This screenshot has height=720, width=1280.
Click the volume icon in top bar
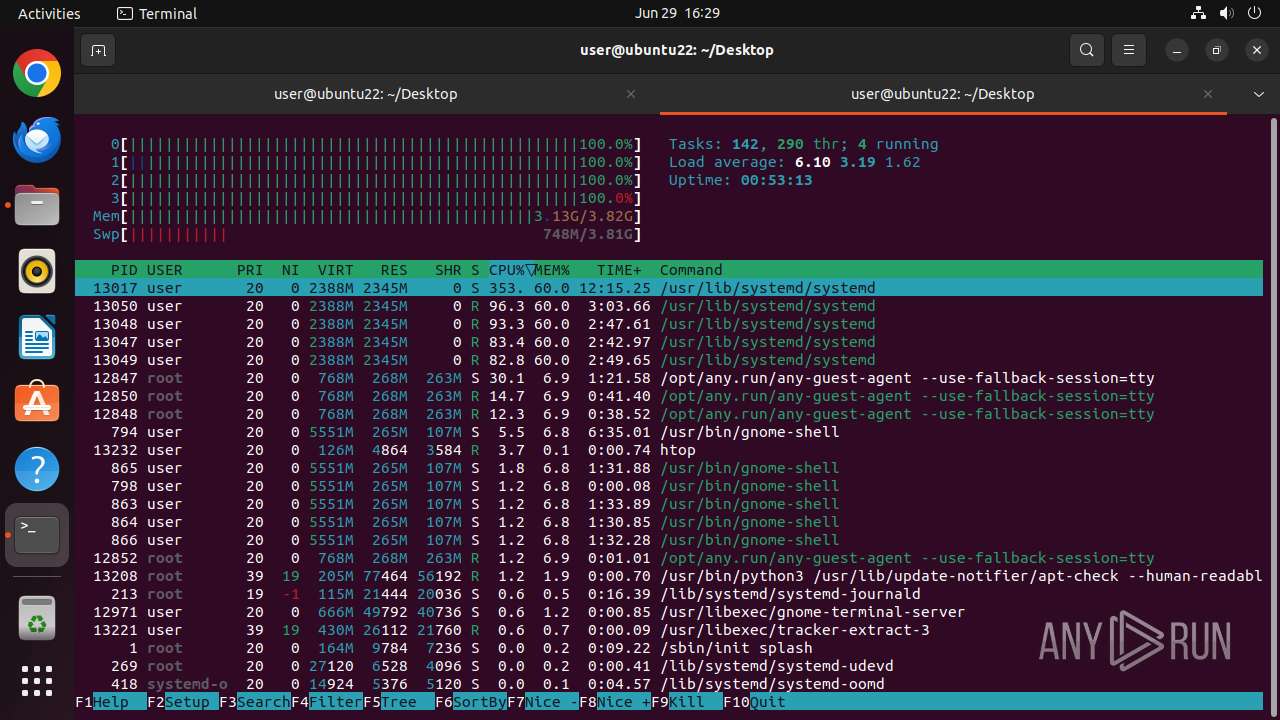click(1226, 14)
